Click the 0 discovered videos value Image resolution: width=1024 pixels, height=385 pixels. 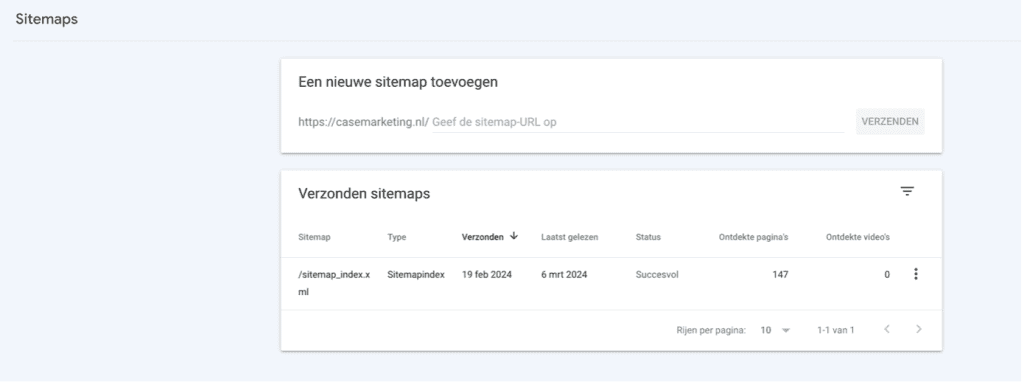887,275
